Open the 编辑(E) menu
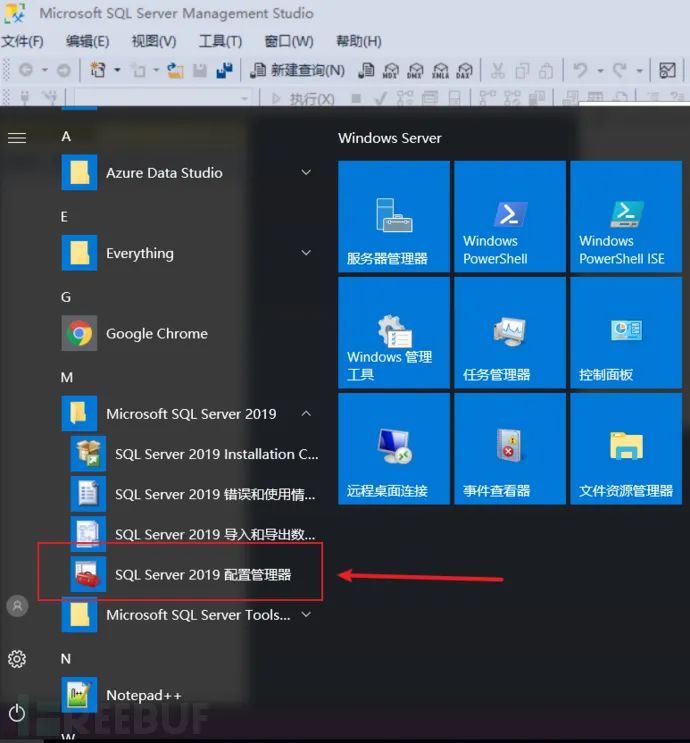The height and width of the screenshot is (743, 690). [x=88, y=41]
